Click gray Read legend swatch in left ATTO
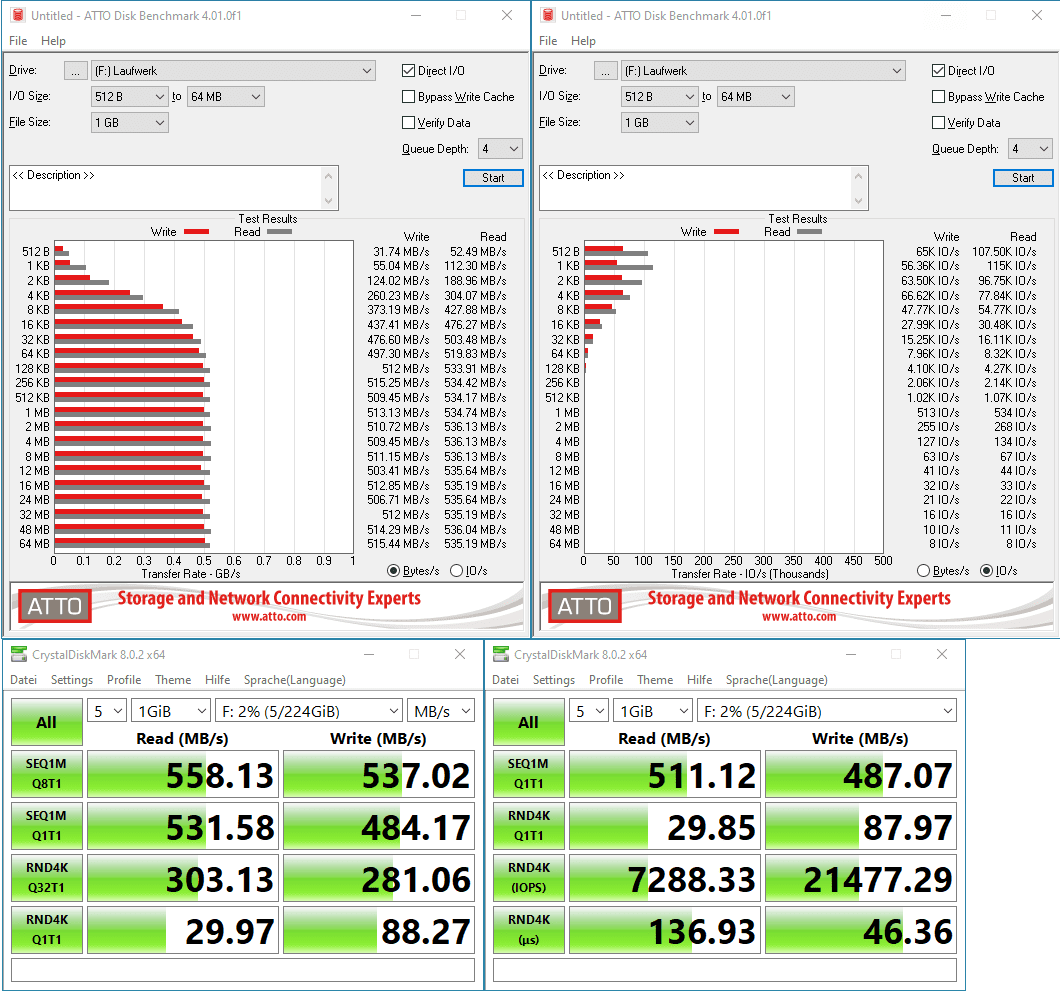1060x991 pixels. (279, 232)
